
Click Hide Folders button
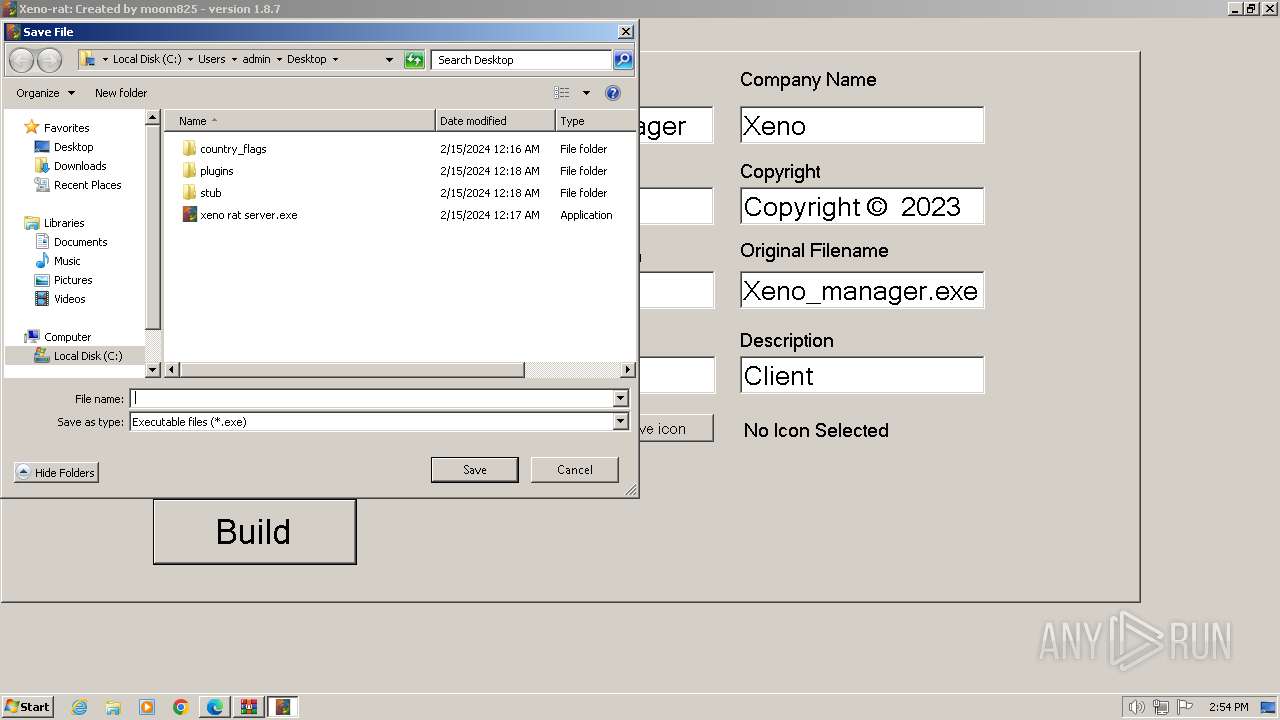click(x=56, y=473)
